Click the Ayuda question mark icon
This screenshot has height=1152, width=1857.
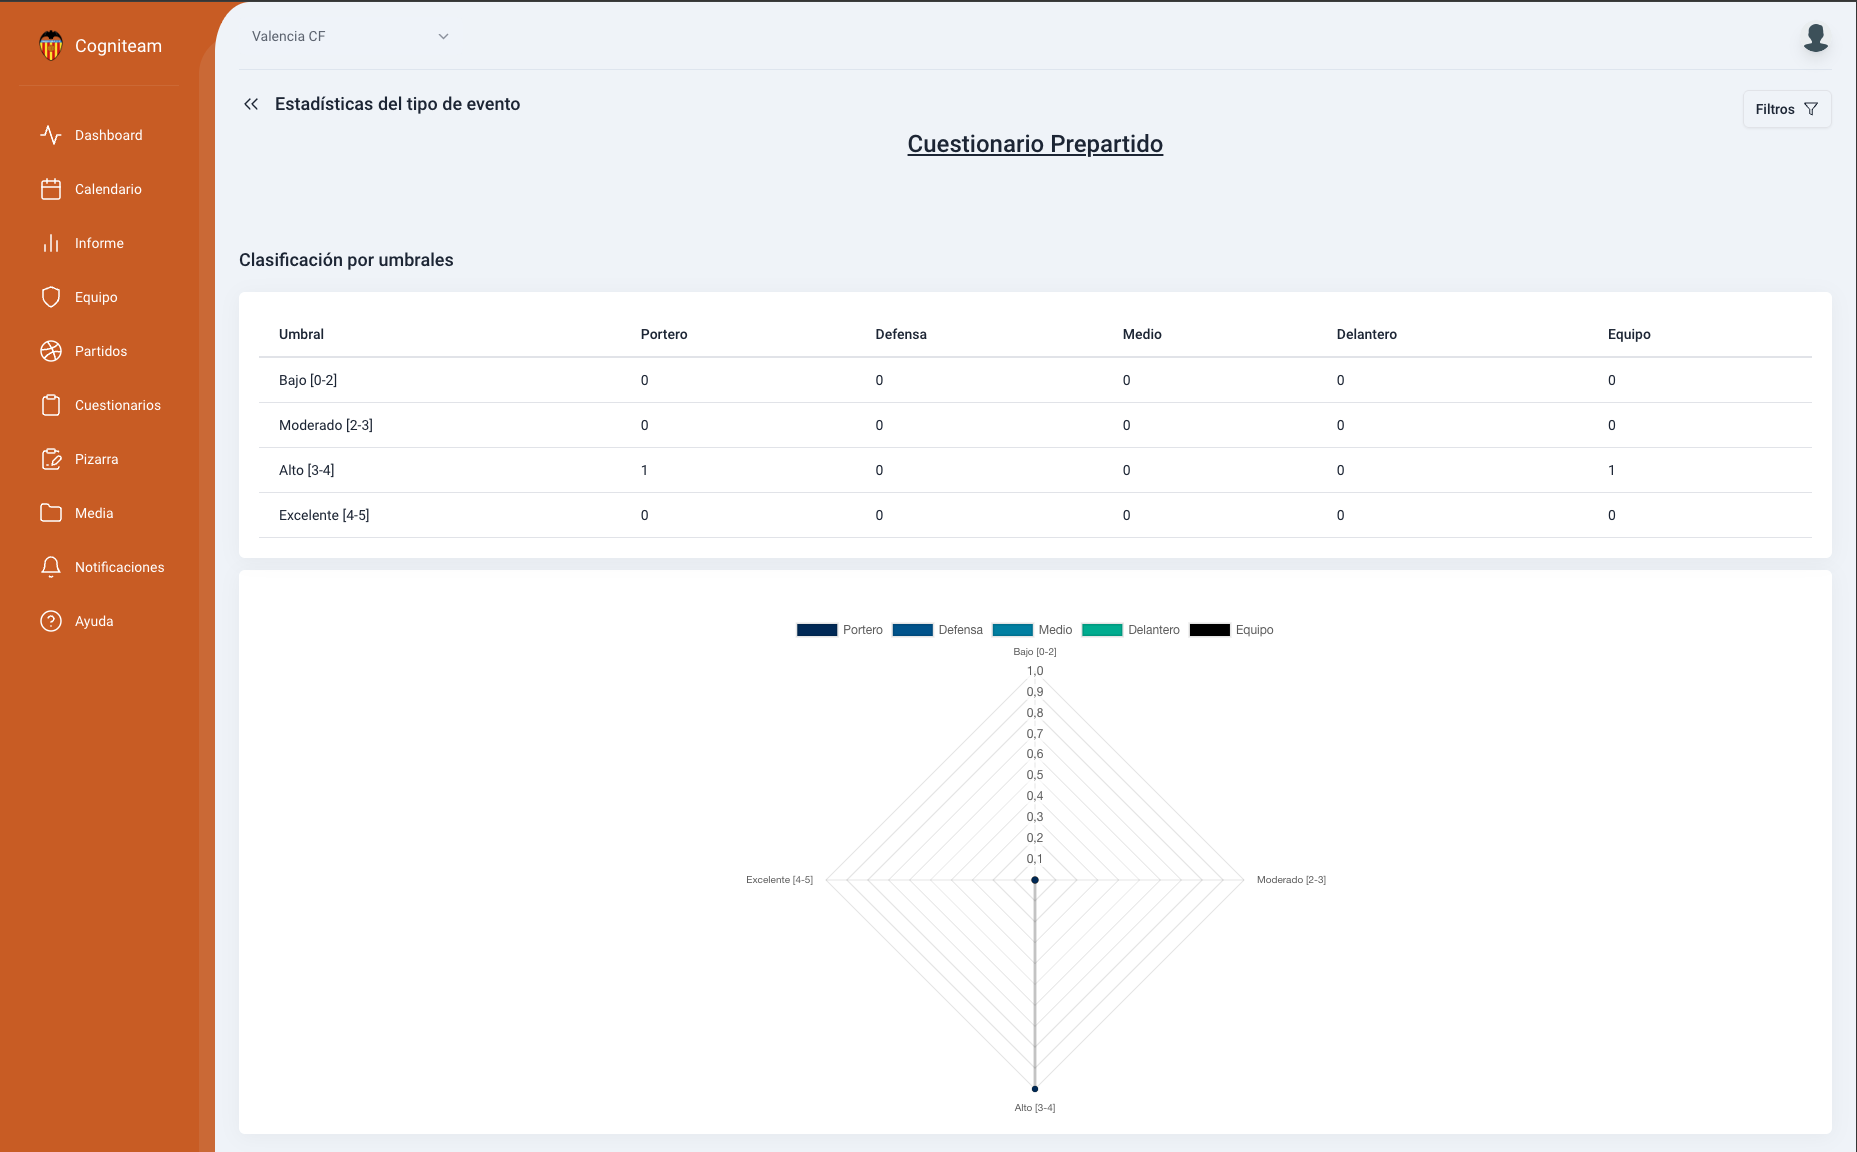(51, 621)
